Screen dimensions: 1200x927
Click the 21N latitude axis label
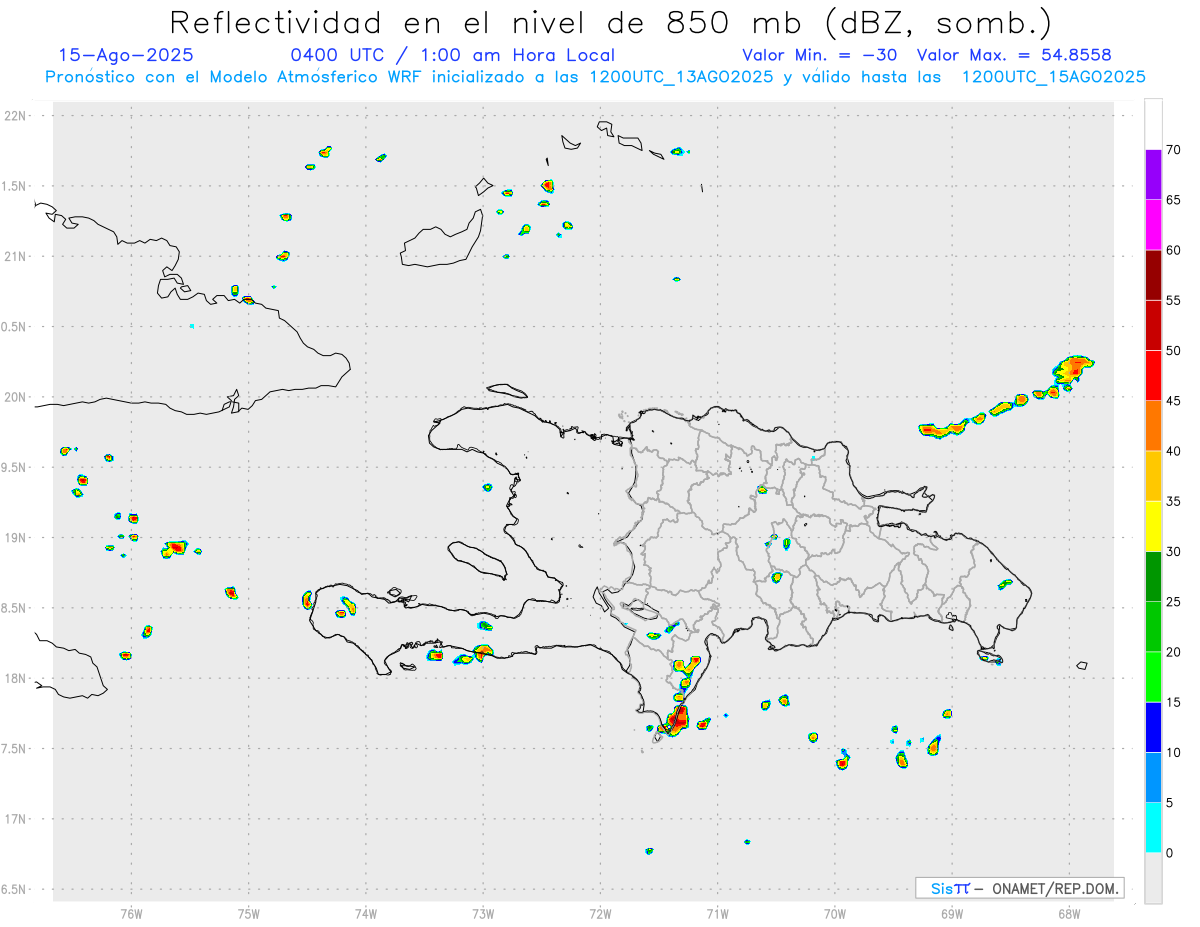click(x=16, y=257)
